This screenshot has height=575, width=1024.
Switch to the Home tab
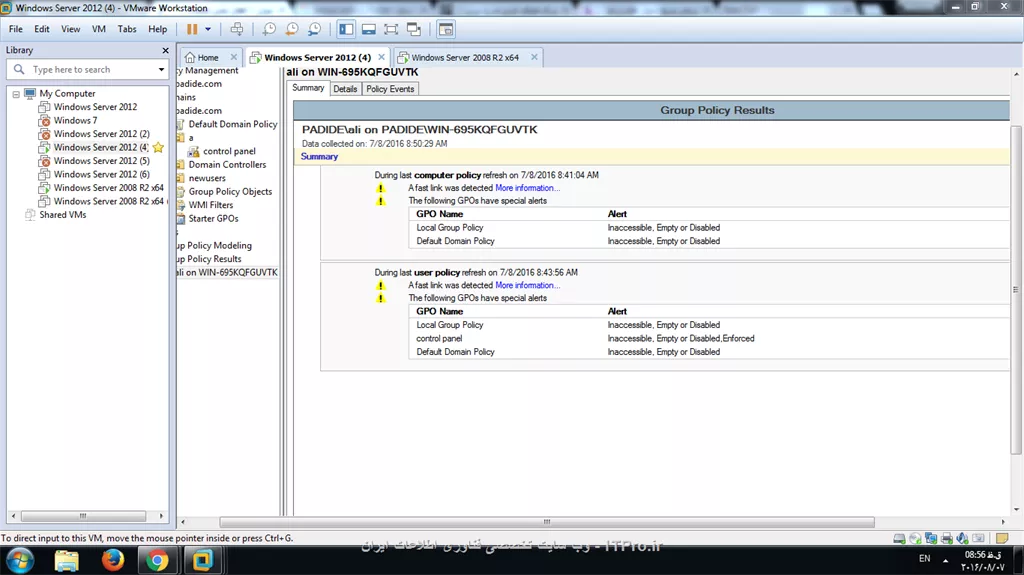point(208,58)
